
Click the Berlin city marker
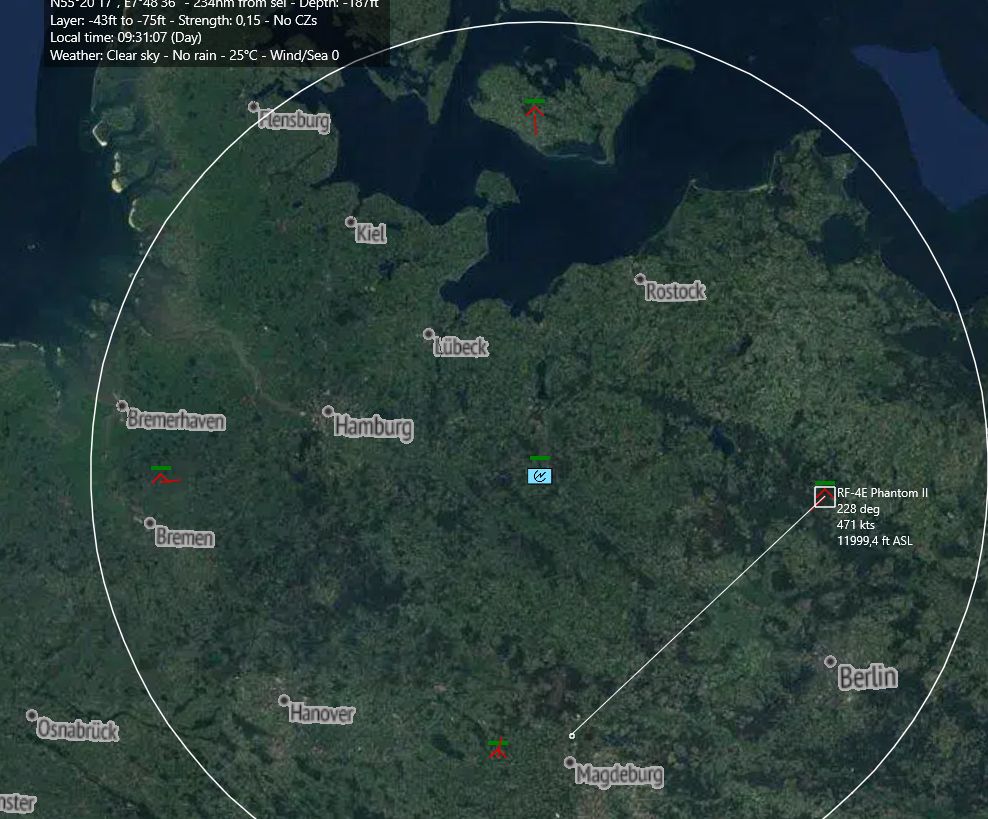point(830,661)
